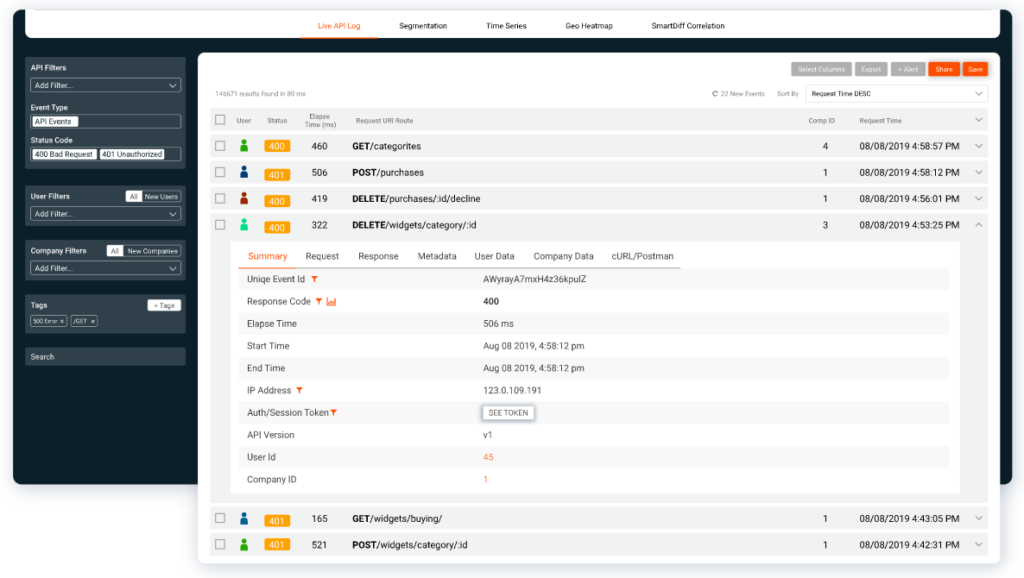Click the Search field in the sidebar
Viewport: 1024px width, 578px height.
pyautogui.click(x=105, y=356)
